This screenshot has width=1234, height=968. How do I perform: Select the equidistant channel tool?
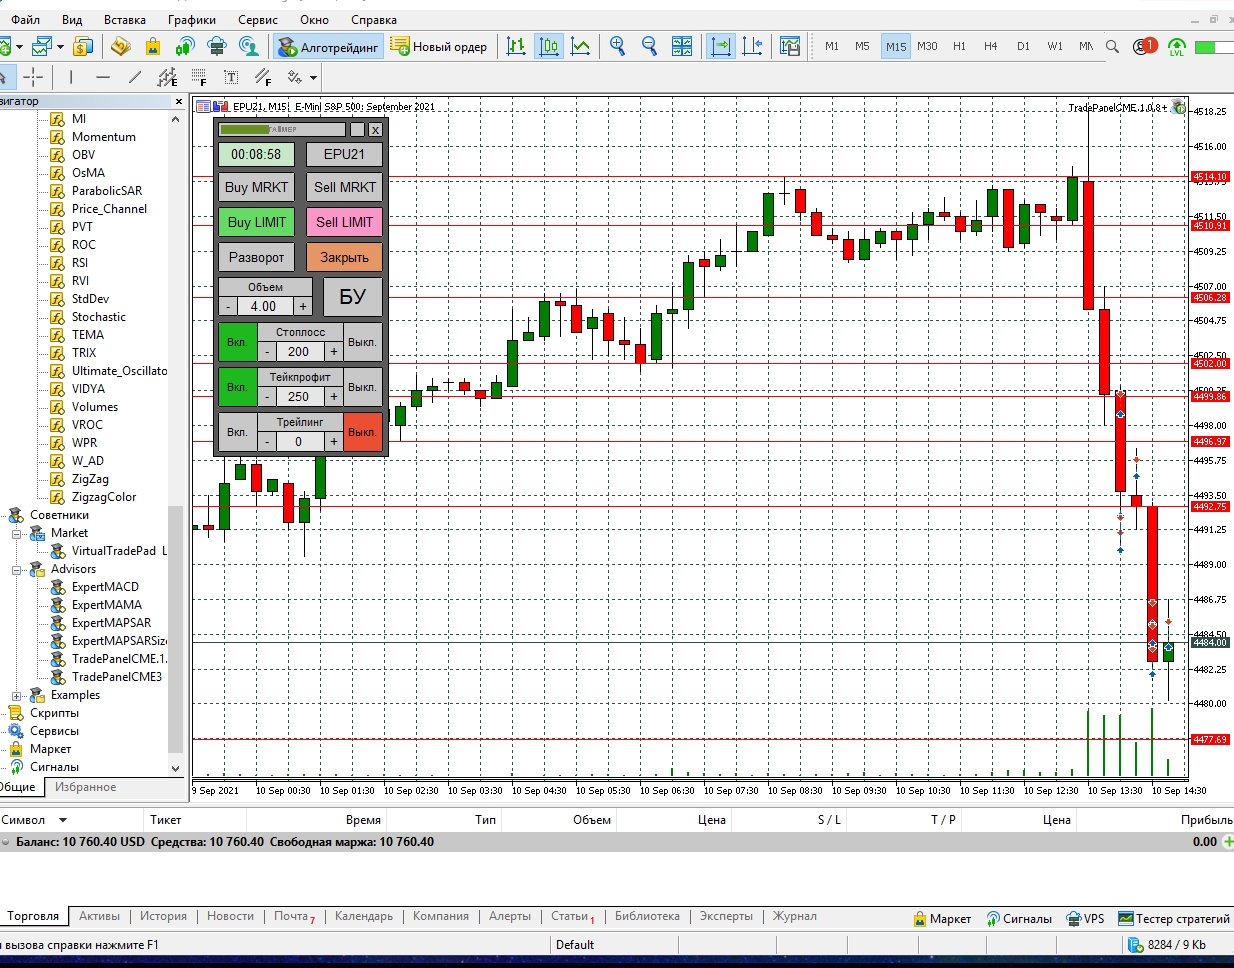point(167,77)
